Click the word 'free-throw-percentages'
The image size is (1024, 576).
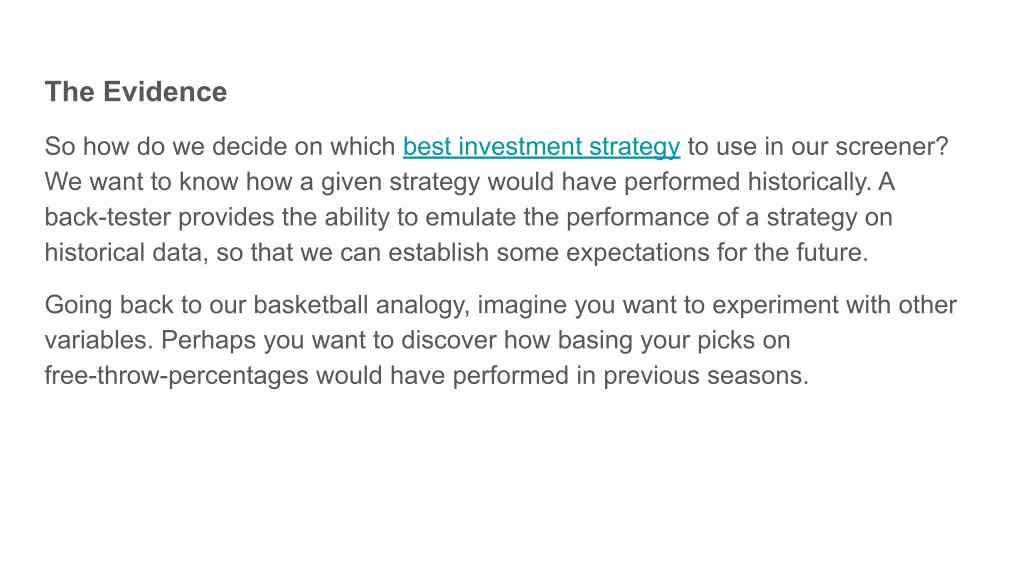[176, 376]
